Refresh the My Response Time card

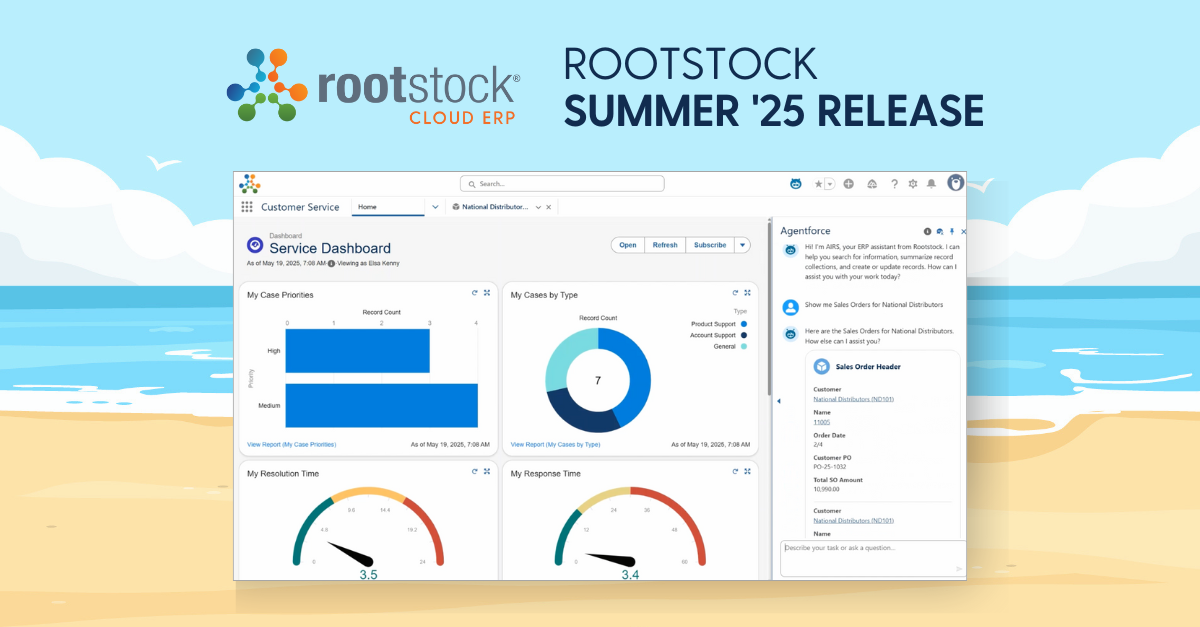(x=735, y=471)
